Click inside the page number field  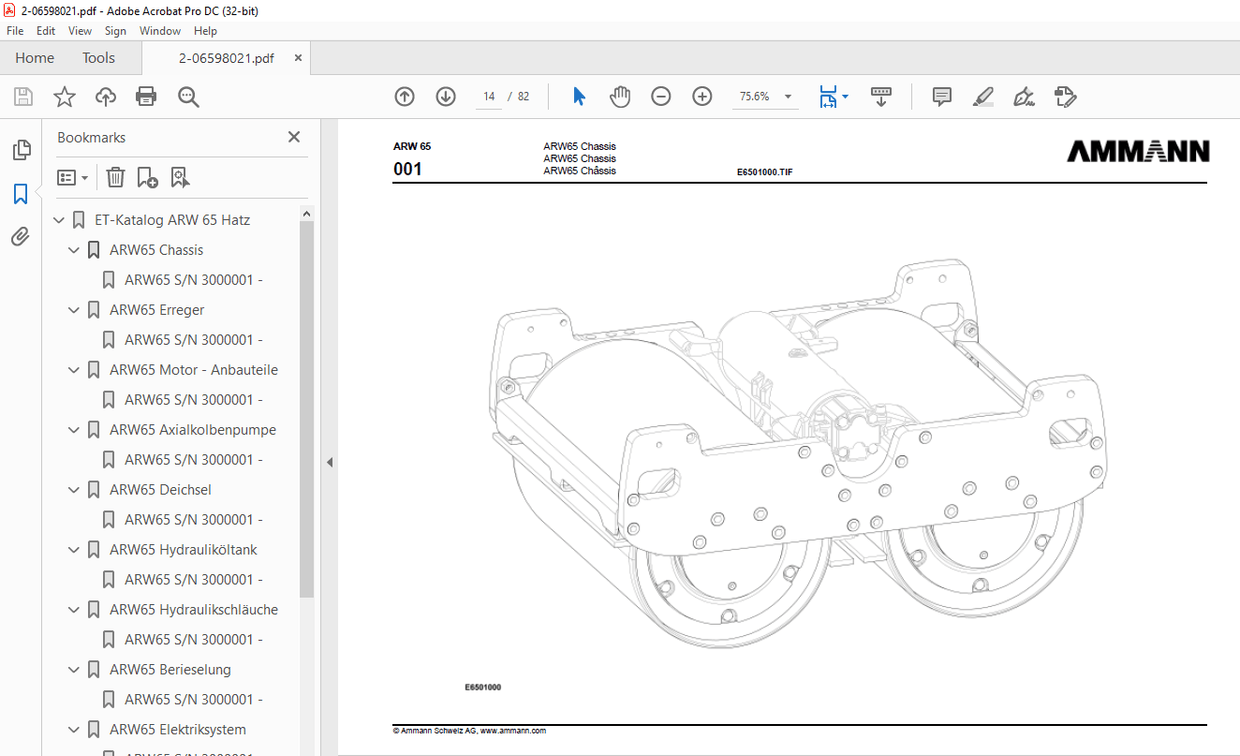click(488, 96)
